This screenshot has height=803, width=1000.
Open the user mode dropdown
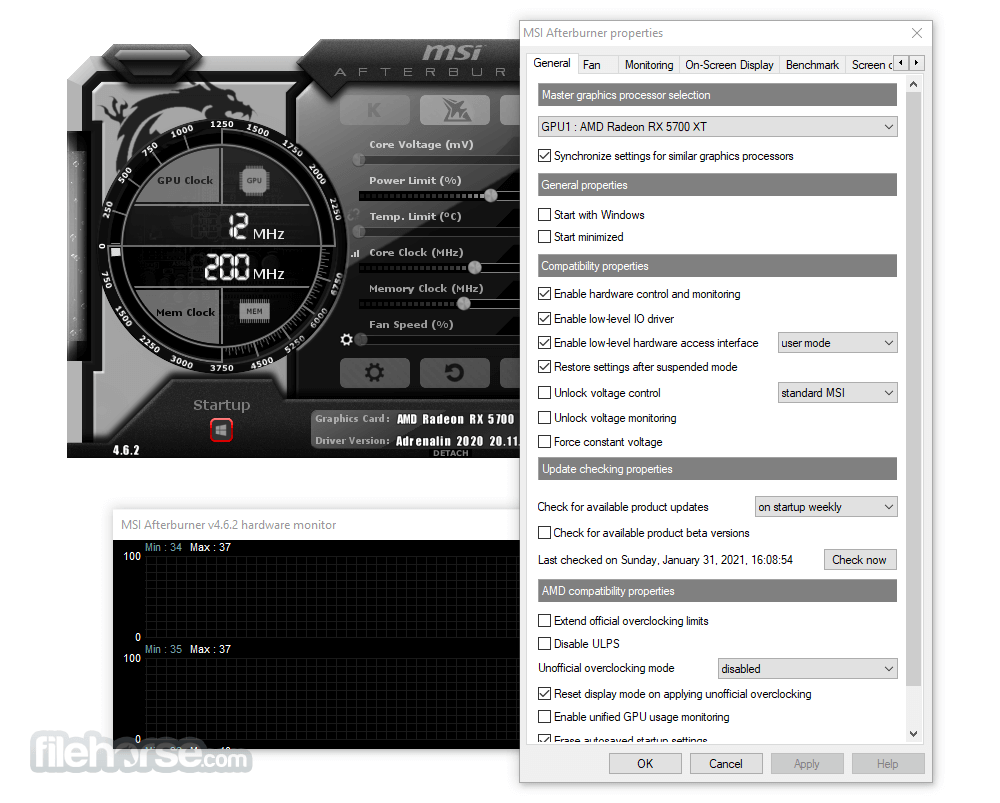[x=837, y=343]
